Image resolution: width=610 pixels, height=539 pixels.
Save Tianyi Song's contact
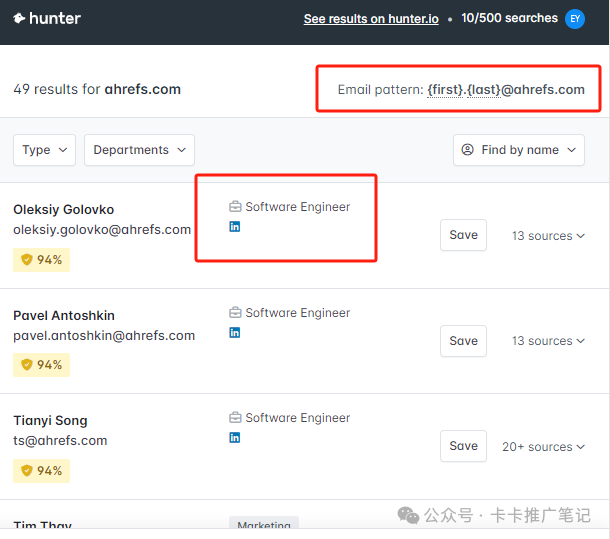(463, 446)
